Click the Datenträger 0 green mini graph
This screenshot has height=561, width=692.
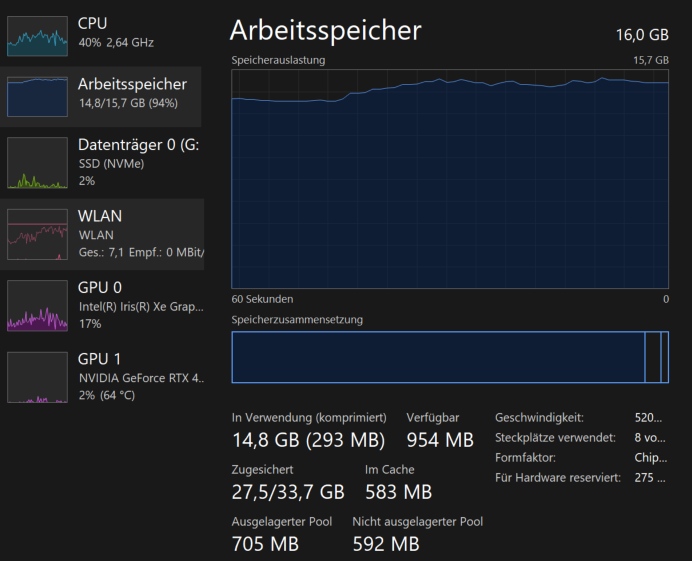pos(37,163)
